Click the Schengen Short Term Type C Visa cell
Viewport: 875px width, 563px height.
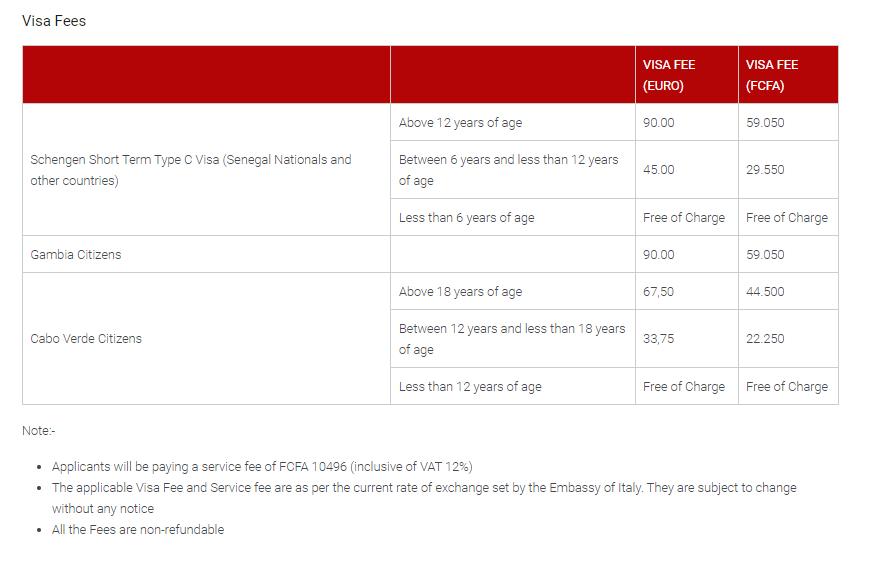tap(191, 170)
